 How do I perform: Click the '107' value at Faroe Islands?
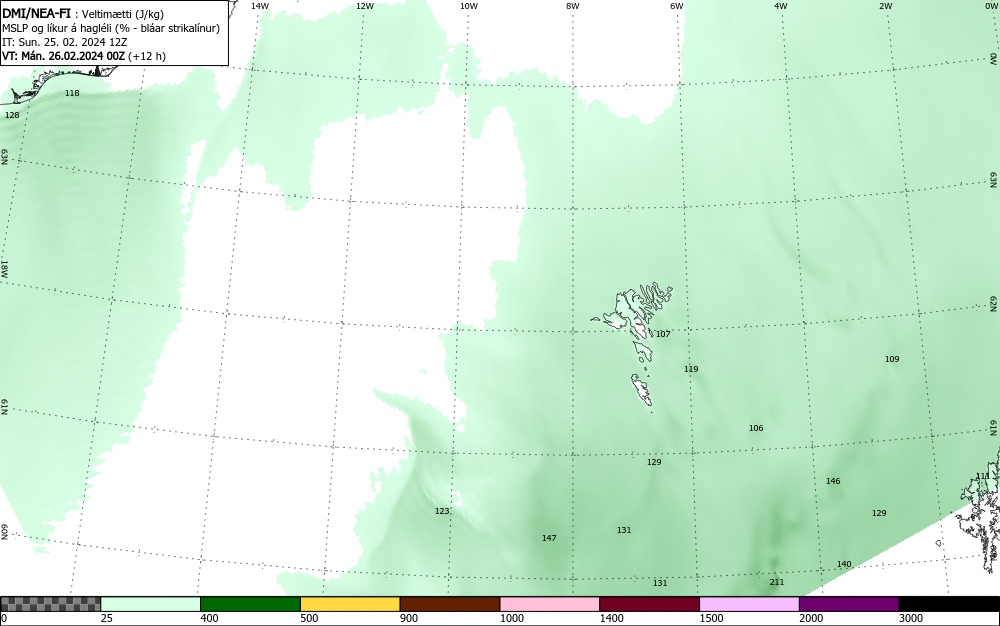(663, 334)
